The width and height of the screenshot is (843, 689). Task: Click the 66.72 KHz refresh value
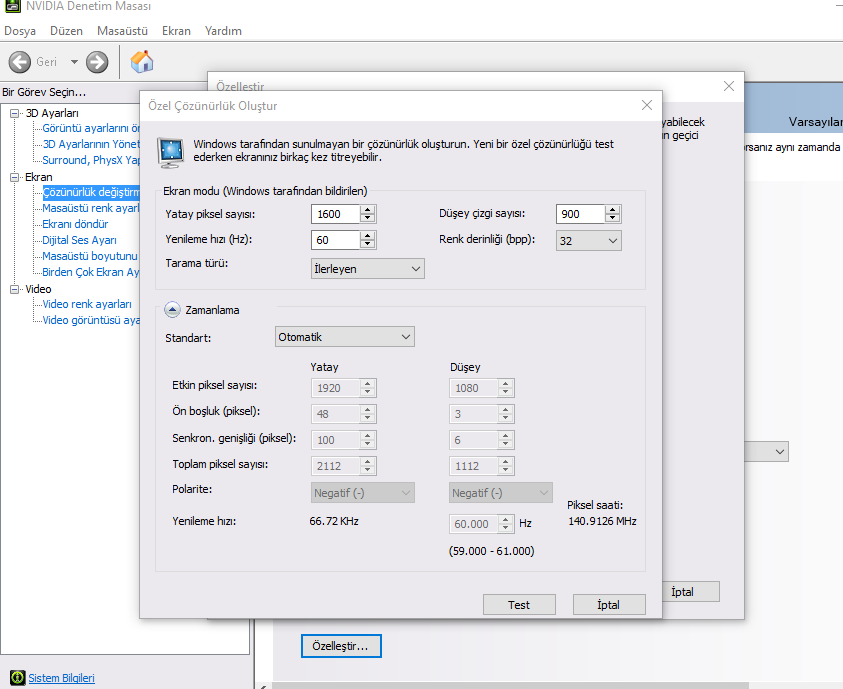coord(334,521)
